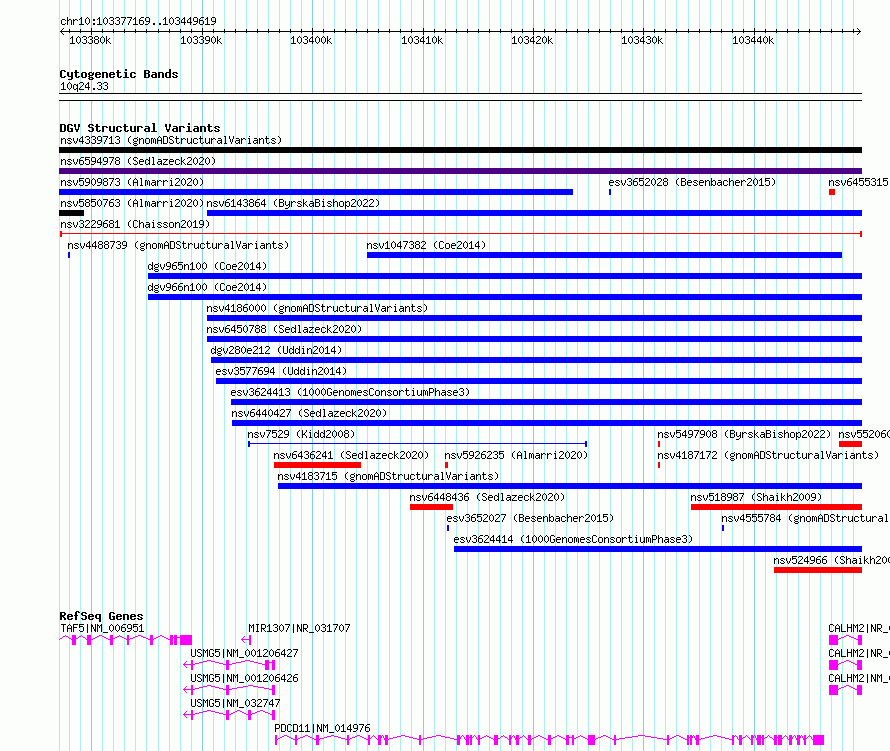Click the nsv6450788 (Sedlazeck2020) label
Viewport: 890px width, 751px height.
pos(284,329)
